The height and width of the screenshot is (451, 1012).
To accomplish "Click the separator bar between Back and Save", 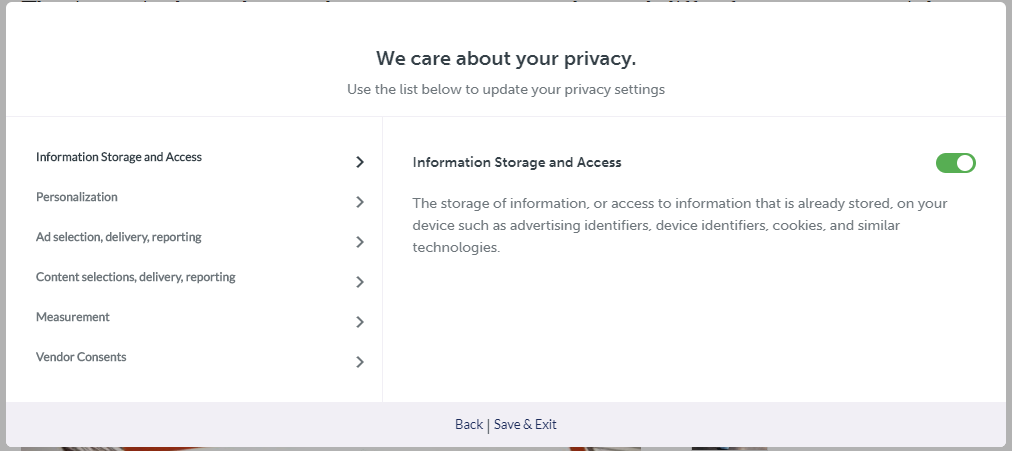I will click(x=489, y=424).
